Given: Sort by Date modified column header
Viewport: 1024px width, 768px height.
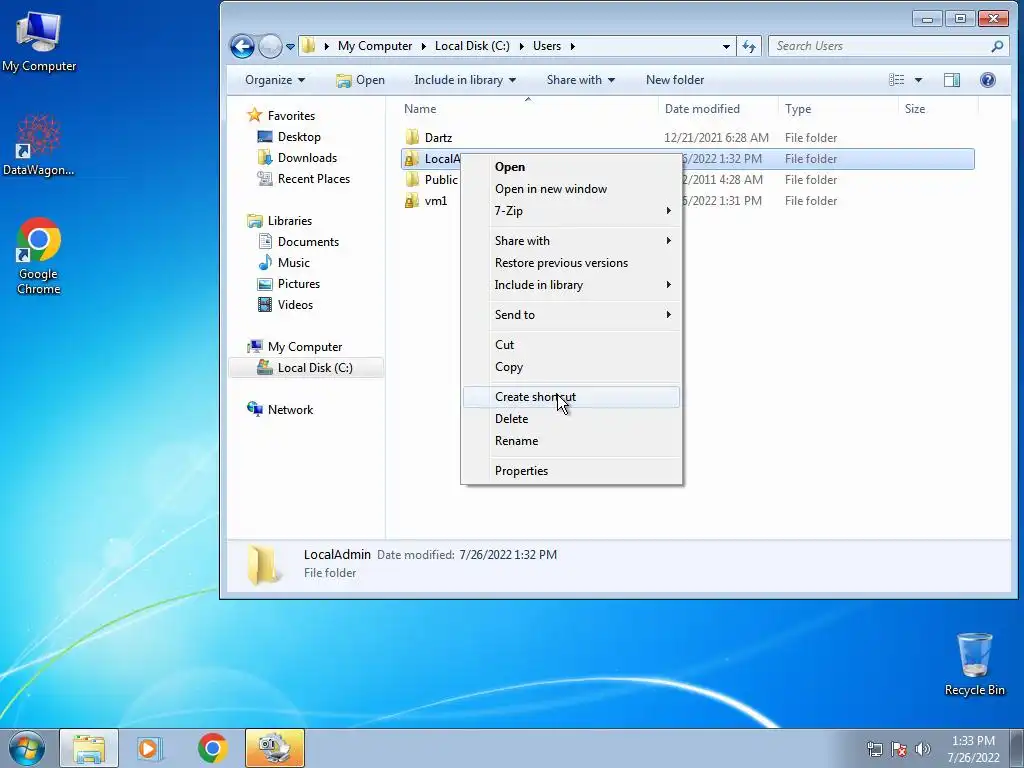Looking at the screenshot, I should [x=718, y=108].
